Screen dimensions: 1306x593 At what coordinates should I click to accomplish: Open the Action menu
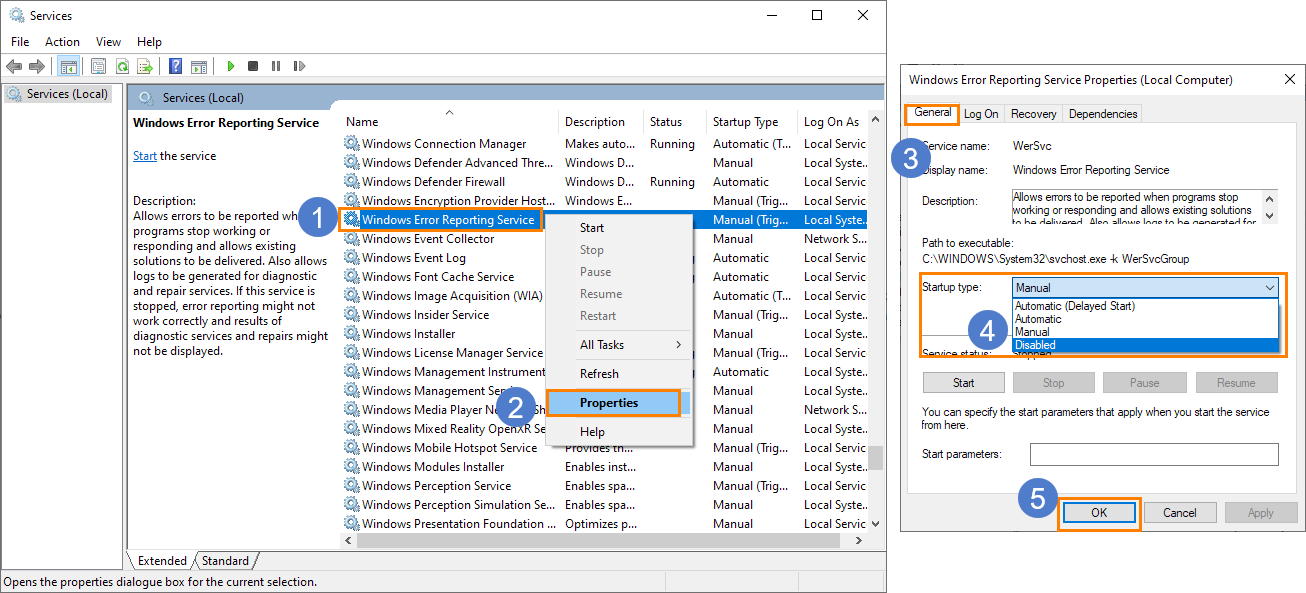62,42
